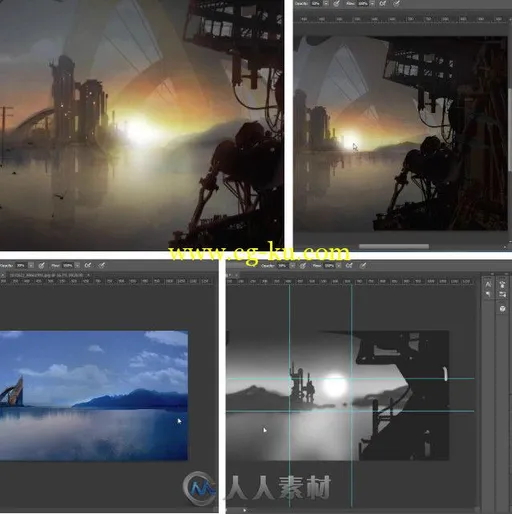Open Opacity slider arrow in bottom-right window
The image size is (512, 514).
pos(292,266)
